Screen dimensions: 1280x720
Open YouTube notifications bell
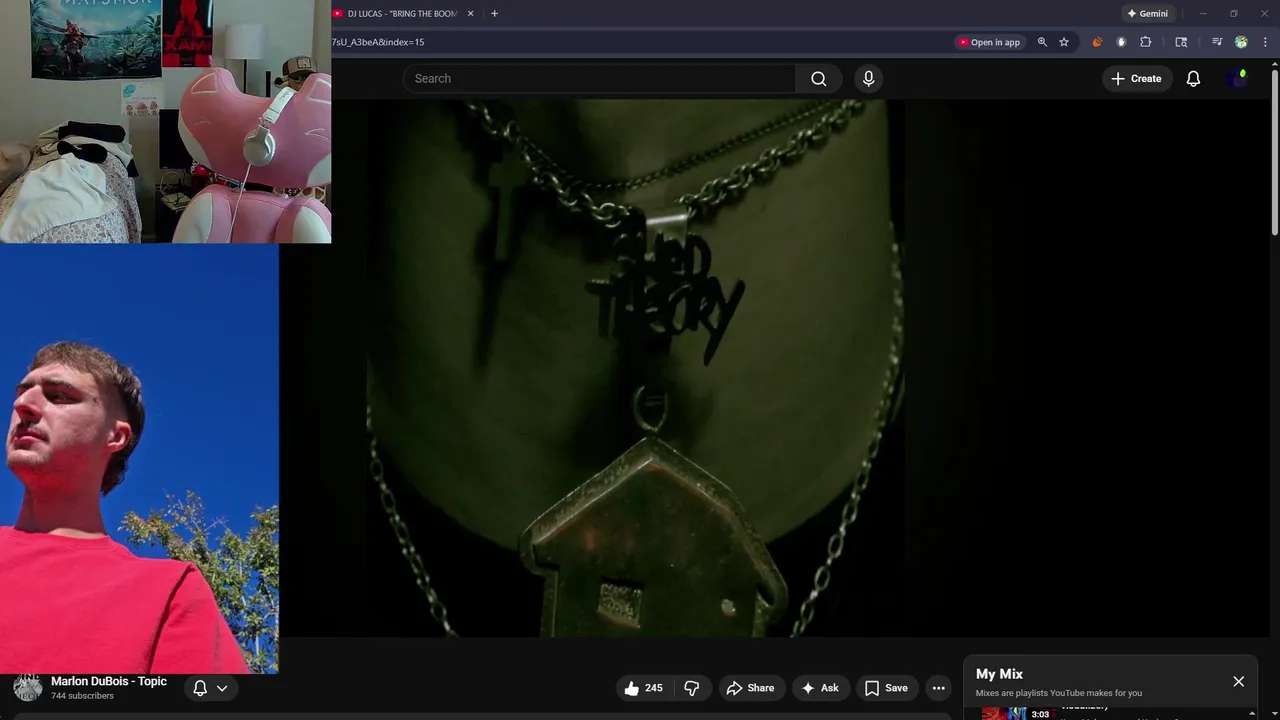click(1193, 79)
